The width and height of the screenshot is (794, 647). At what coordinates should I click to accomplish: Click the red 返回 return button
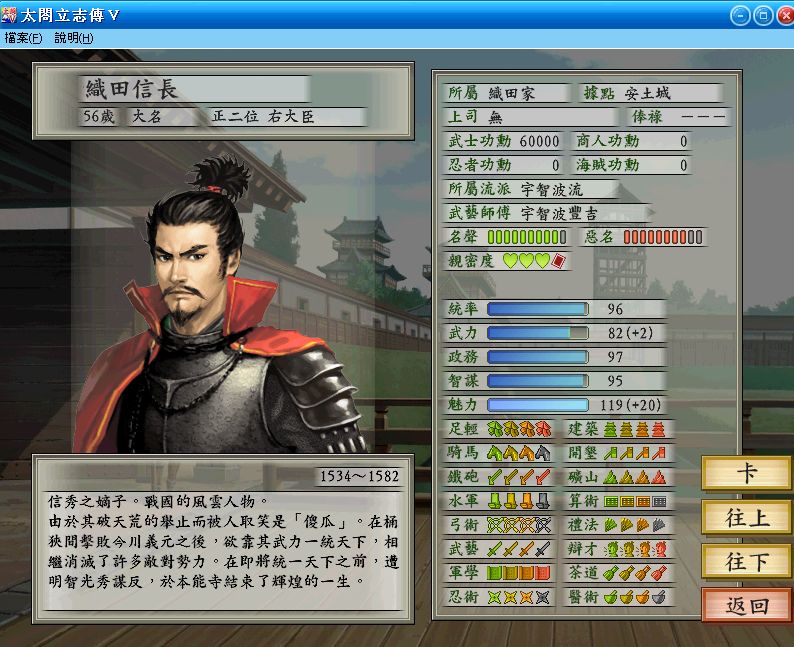click(746, 605)
